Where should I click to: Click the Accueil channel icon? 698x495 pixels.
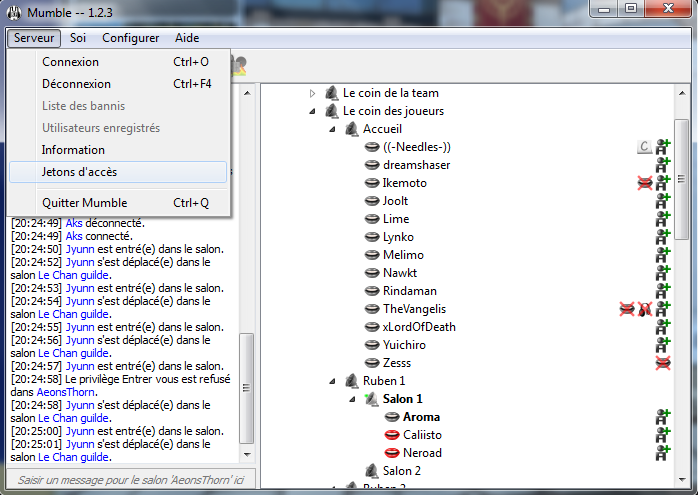pyautogui.click(x=352, y=129)
